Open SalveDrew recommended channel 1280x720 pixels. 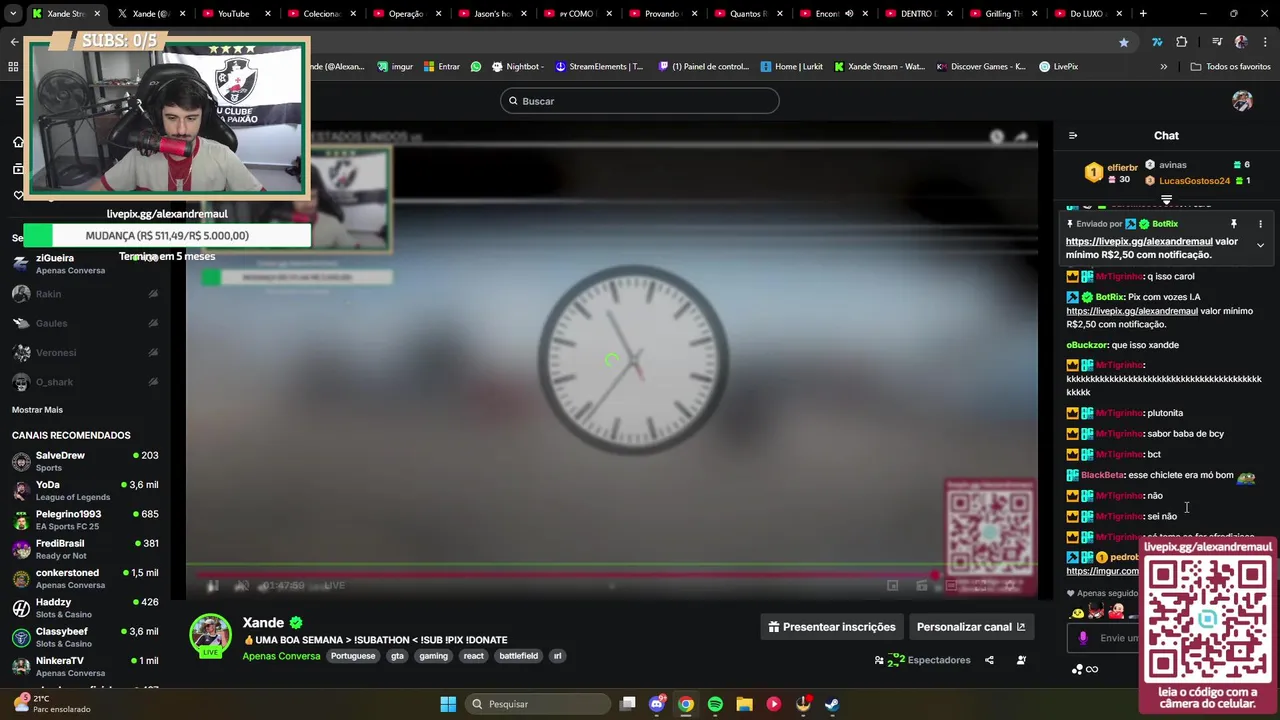85,461
